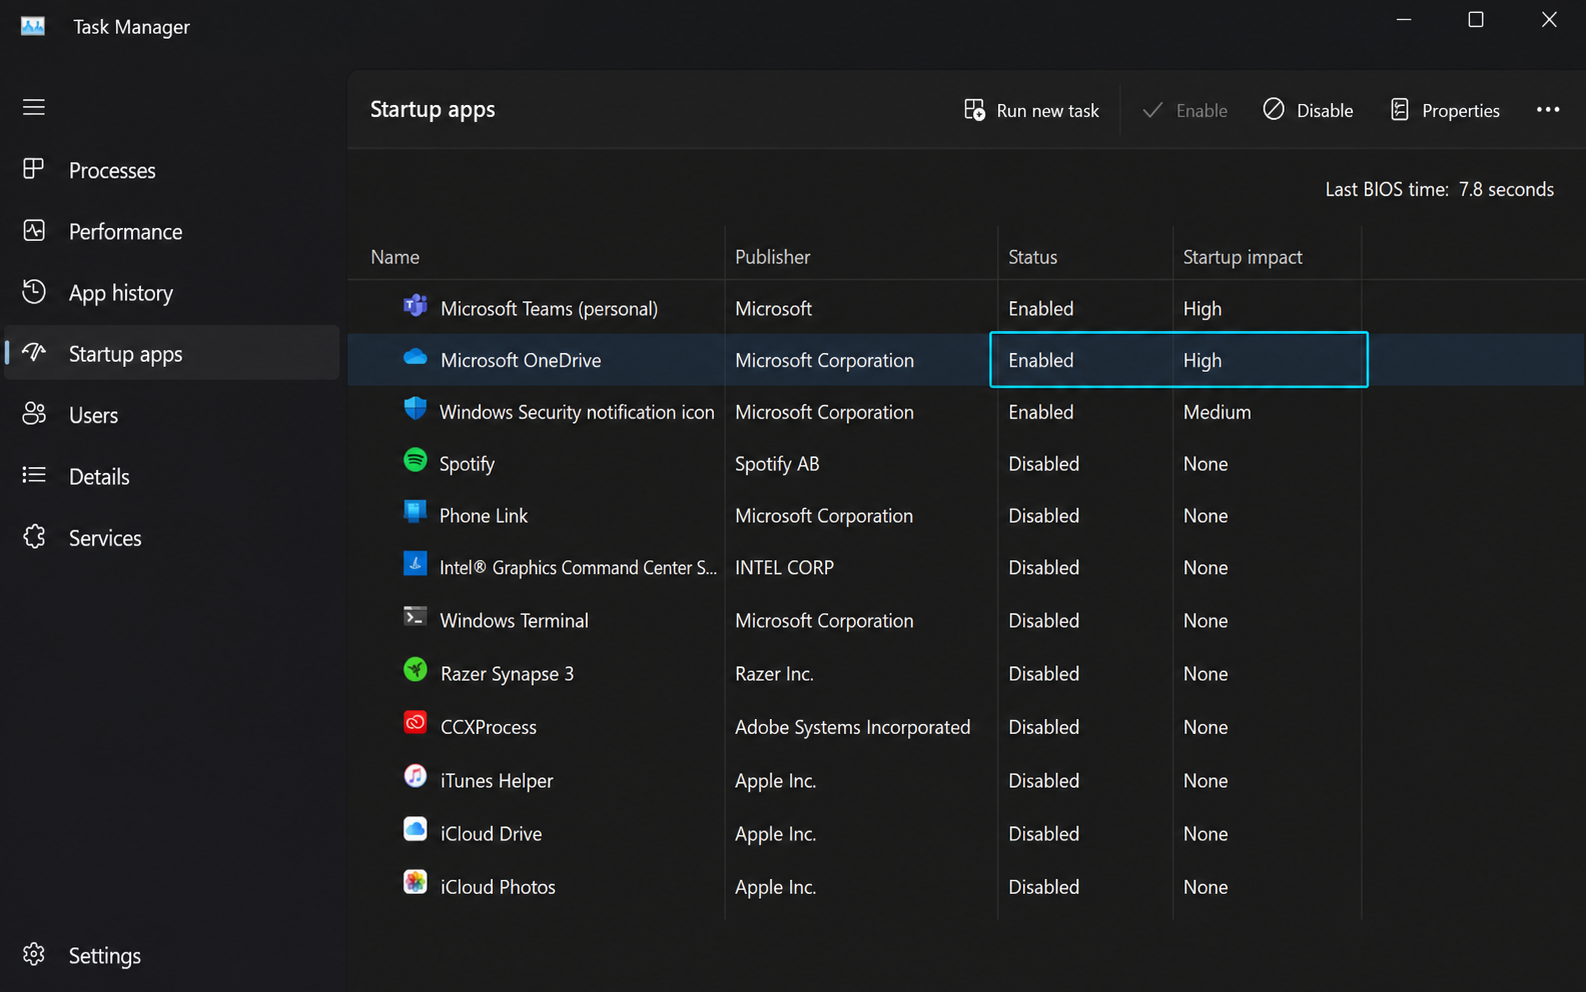The width and height of the screenshot is (1586, 992).
Task: Click the CCXProcess Adobe icon
Action: 415,723
